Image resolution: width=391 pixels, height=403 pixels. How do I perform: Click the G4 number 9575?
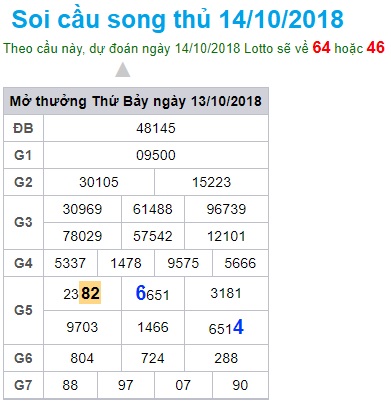(x=183, y=263)
